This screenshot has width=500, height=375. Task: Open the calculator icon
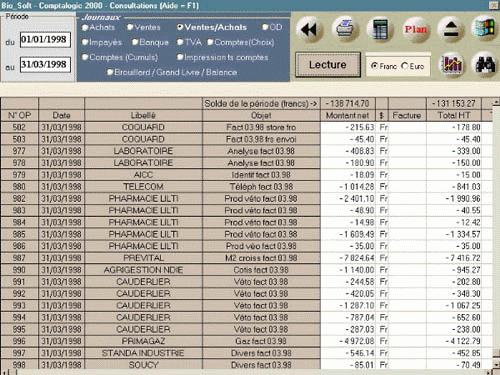point(380,29)
